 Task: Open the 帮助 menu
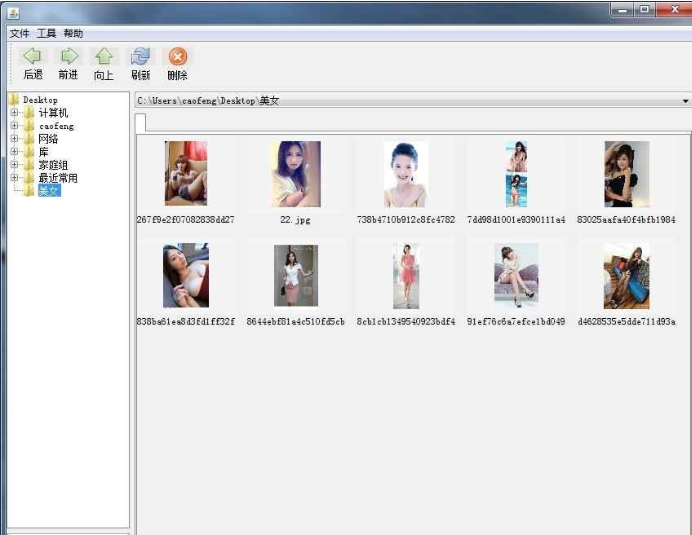(73, 34)
